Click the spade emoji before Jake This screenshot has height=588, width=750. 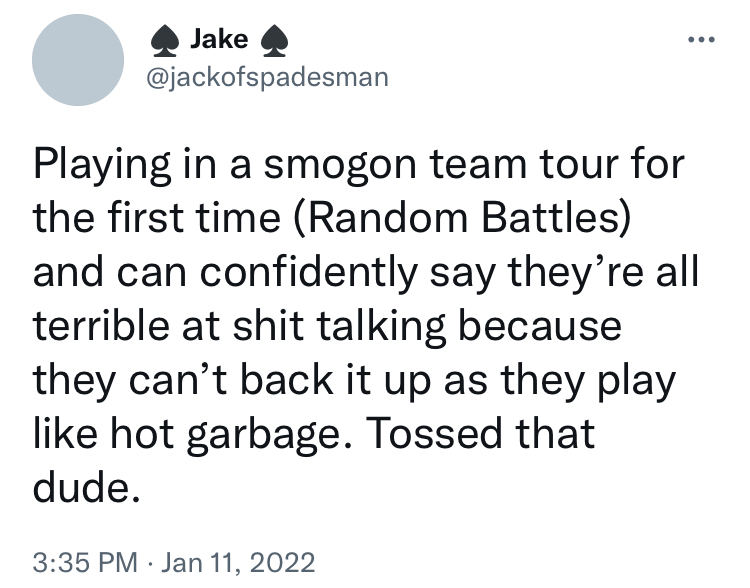tap(163, 41)
